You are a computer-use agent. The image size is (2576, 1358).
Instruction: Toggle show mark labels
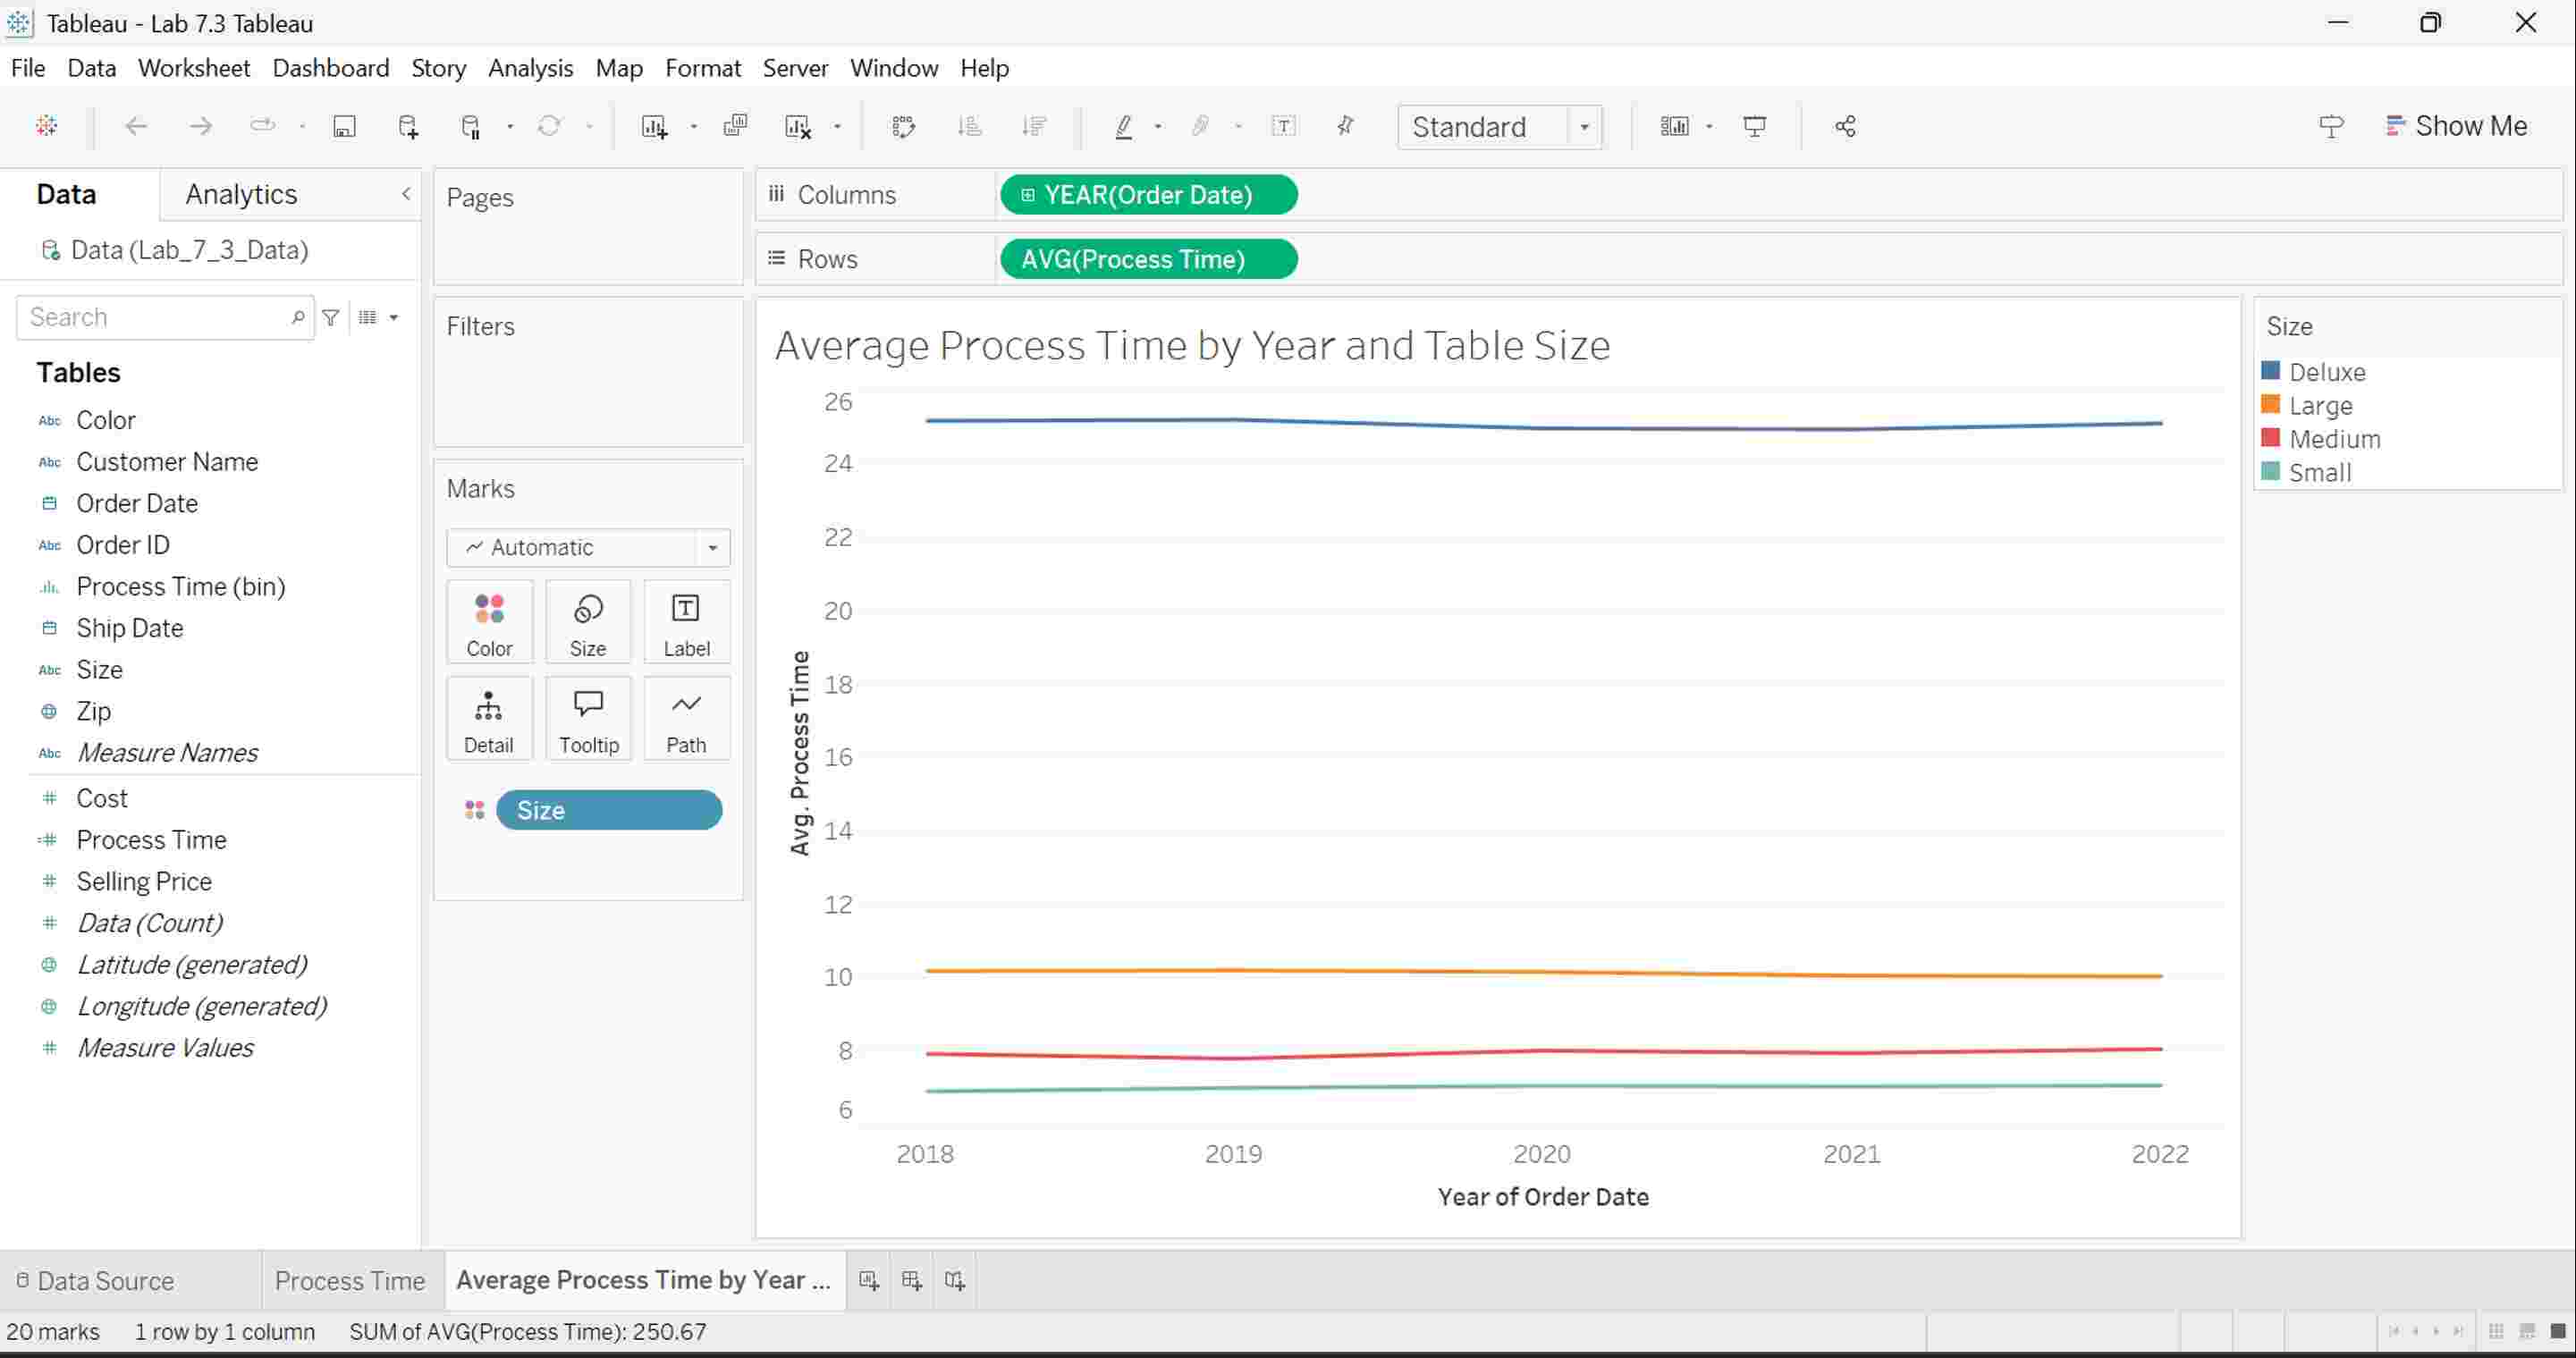(1284, 126)
